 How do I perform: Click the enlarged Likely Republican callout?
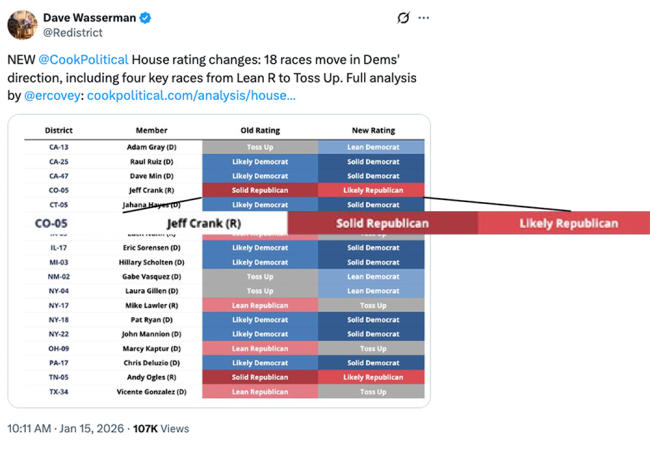(x=568, y=223)
